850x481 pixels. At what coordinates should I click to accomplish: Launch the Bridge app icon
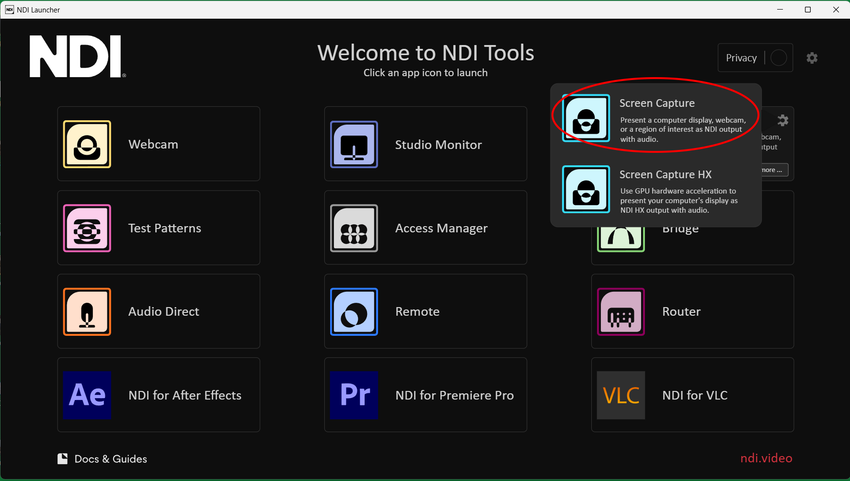(621, 240)
